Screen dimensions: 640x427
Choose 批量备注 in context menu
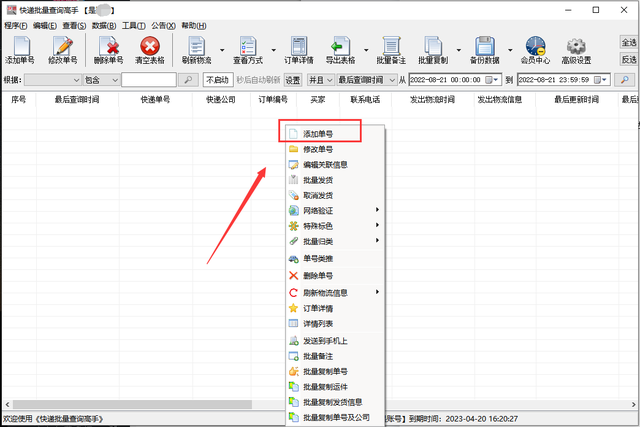pos(335,356)
